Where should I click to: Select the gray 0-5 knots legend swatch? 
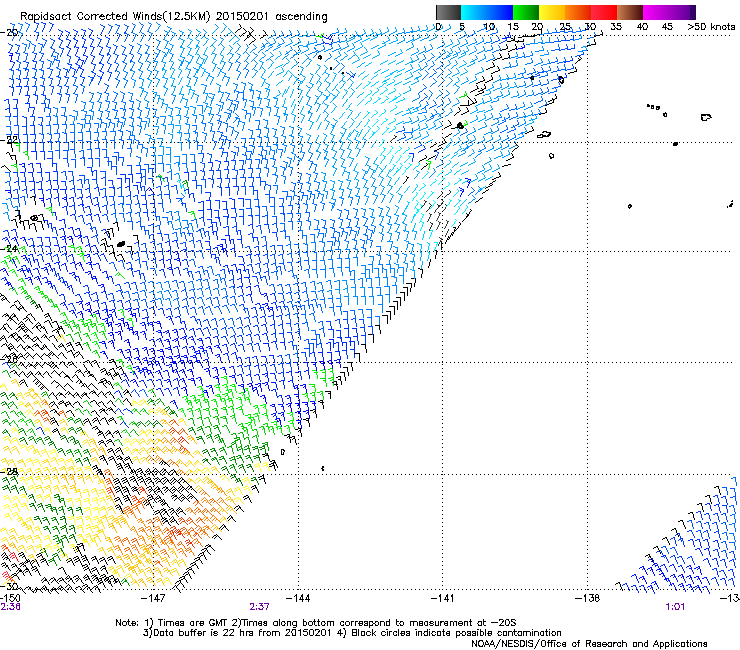tap(448, 12)
